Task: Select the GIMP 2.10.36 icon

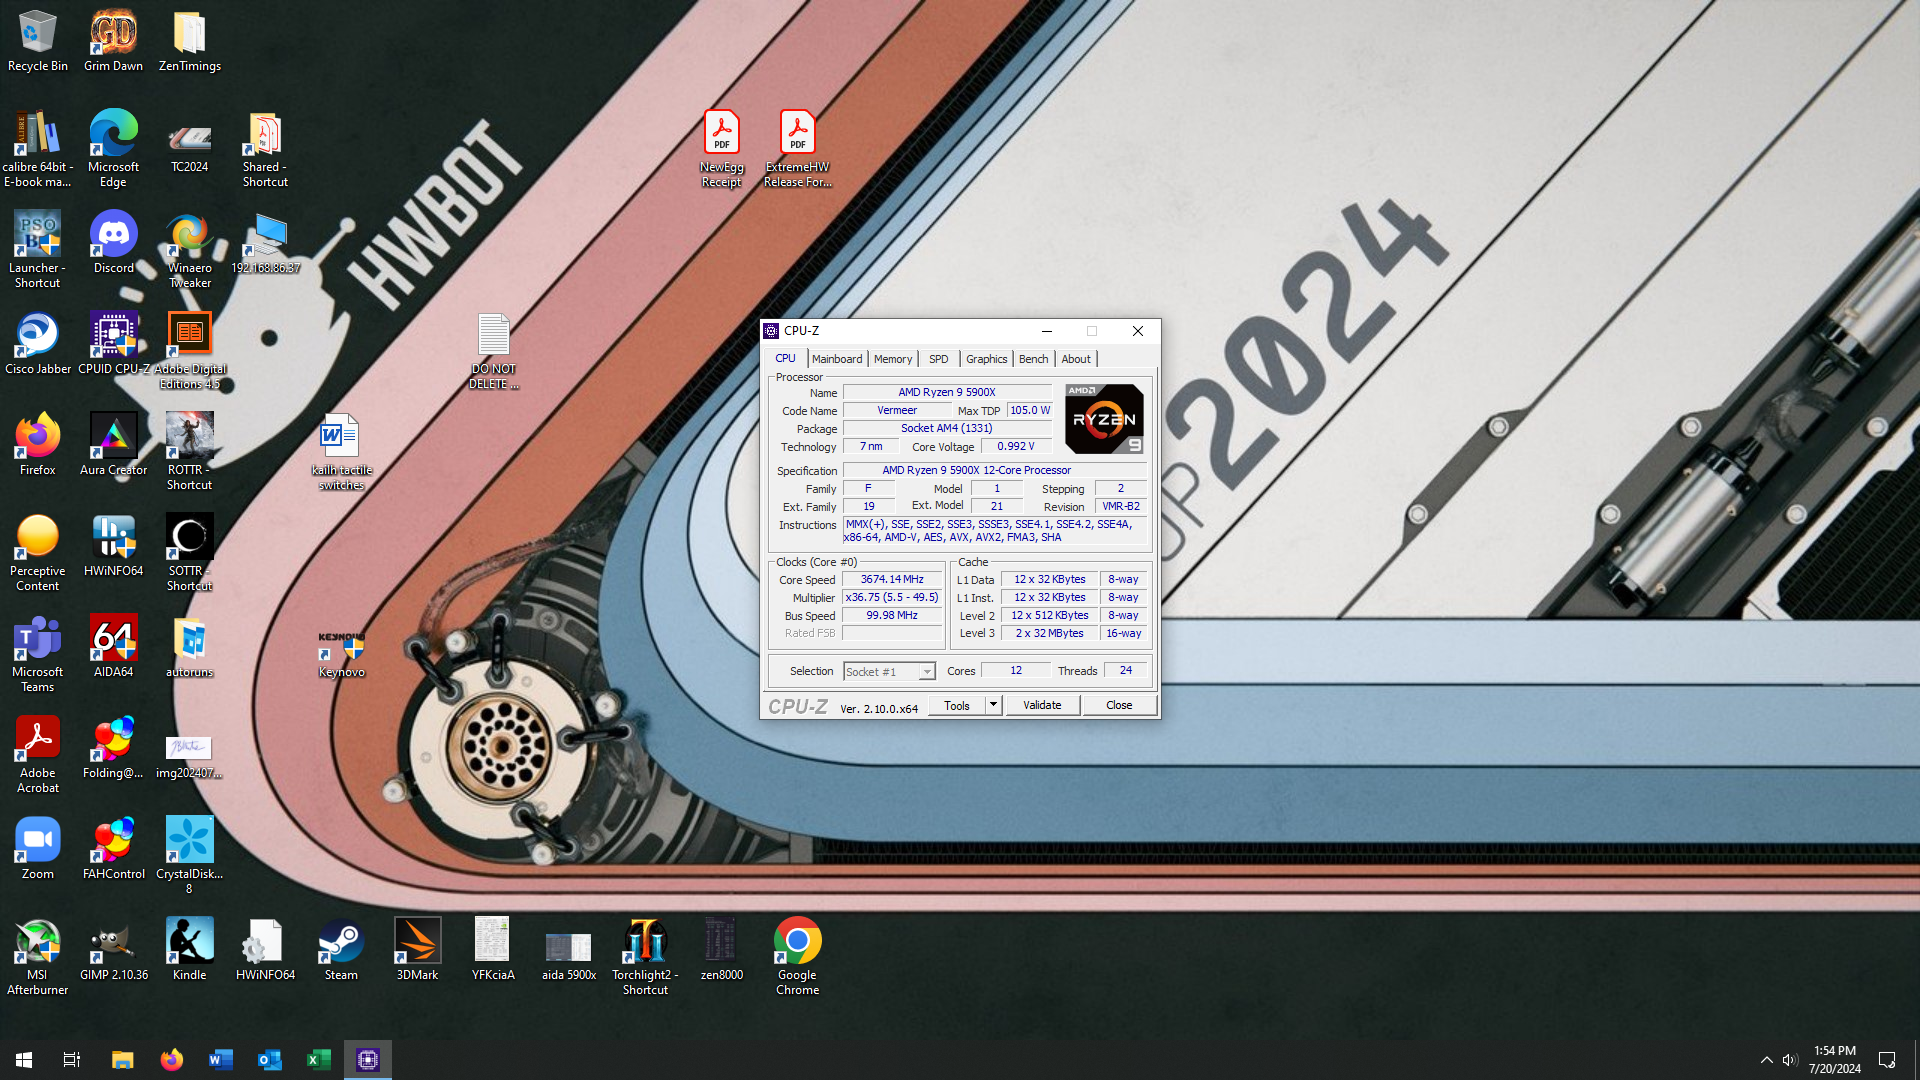Action: coord(113,949)
